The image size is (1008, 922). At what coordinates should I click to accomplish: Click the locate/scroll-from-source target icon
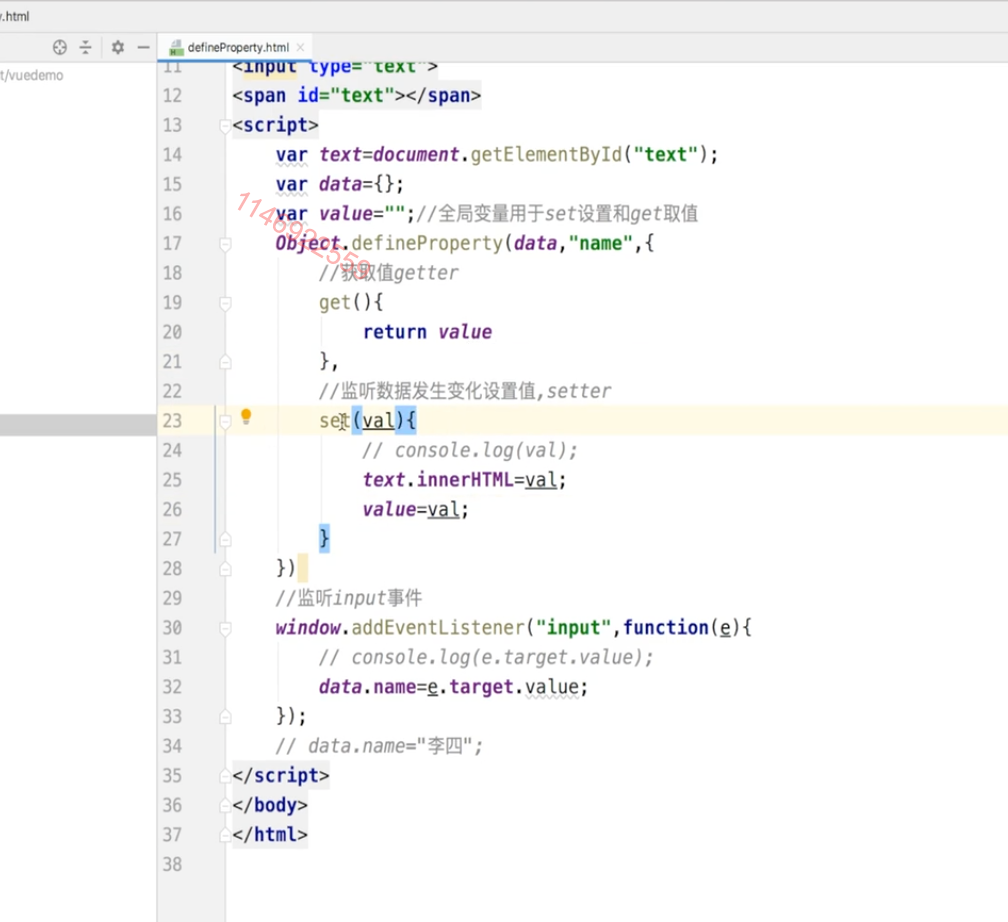[x=60, y=47]
